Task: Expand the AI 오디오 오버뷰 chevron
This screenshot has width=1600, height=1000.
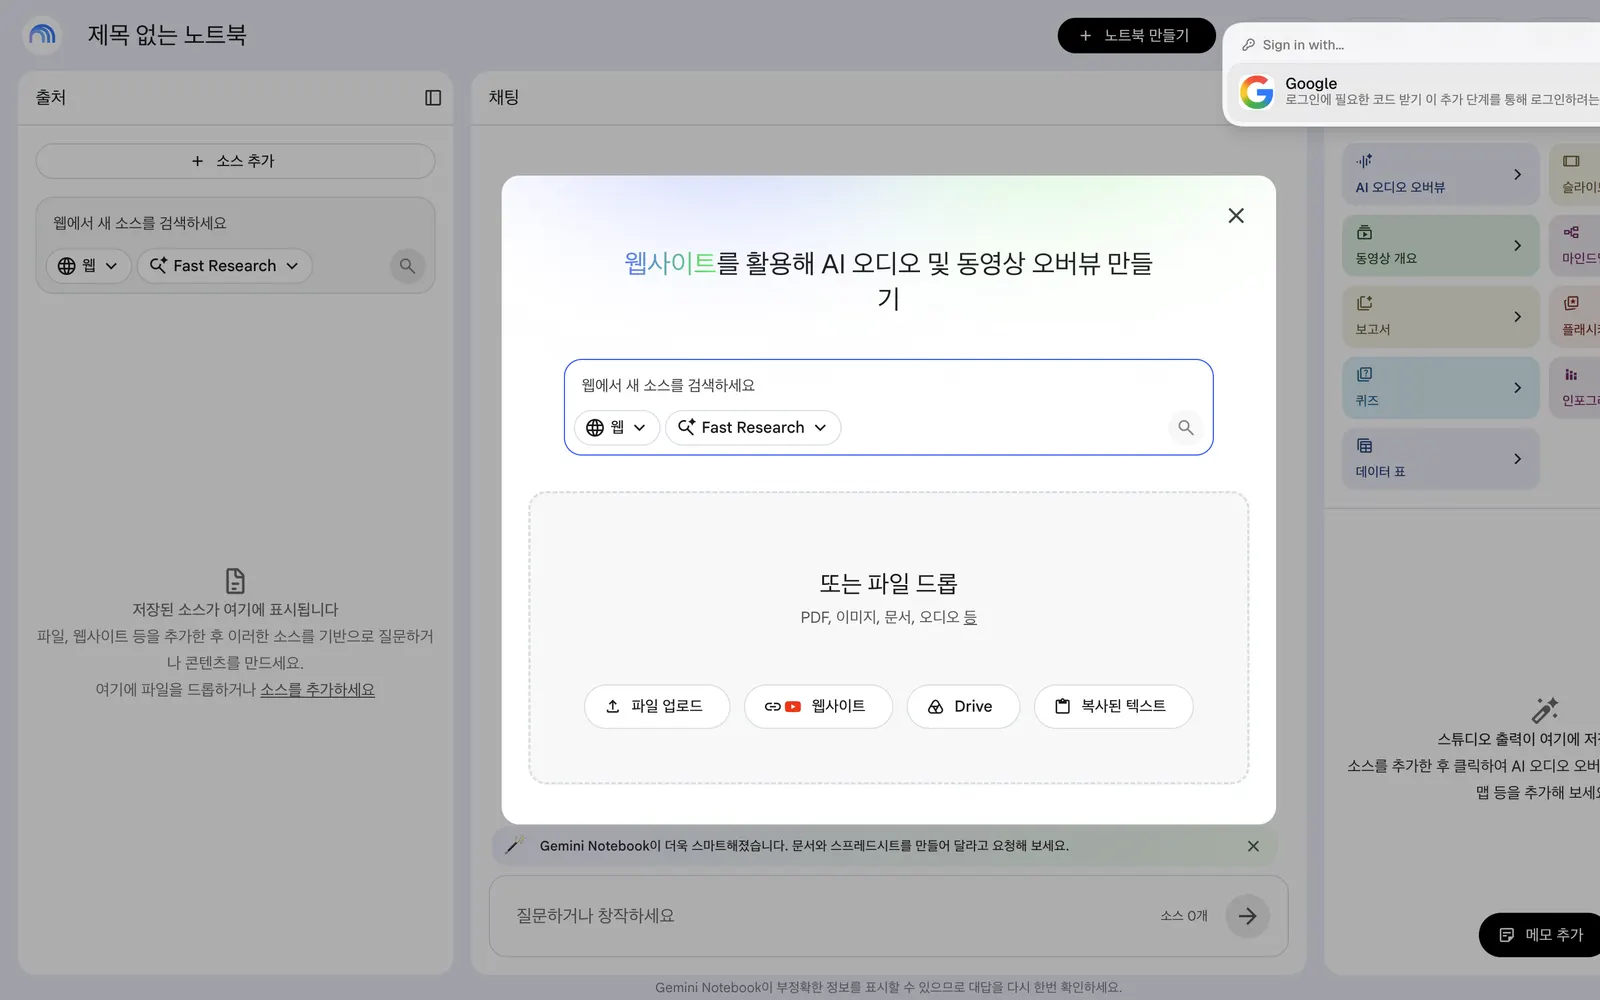Action: (x=1517, y=175)
